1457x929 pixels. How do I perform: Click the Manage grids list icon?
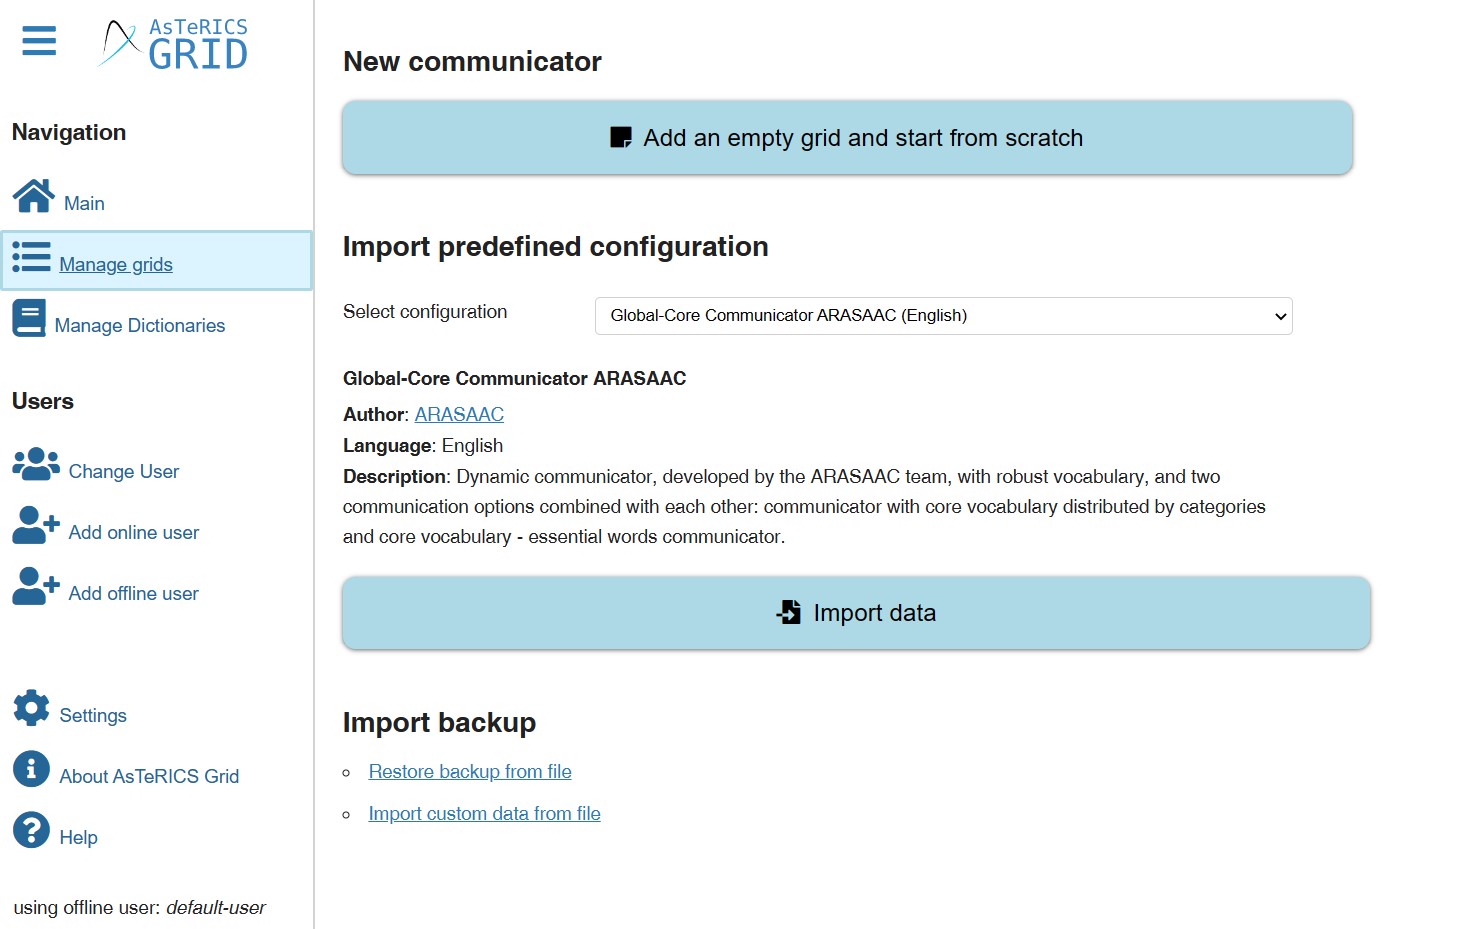(x=31, y=257)
